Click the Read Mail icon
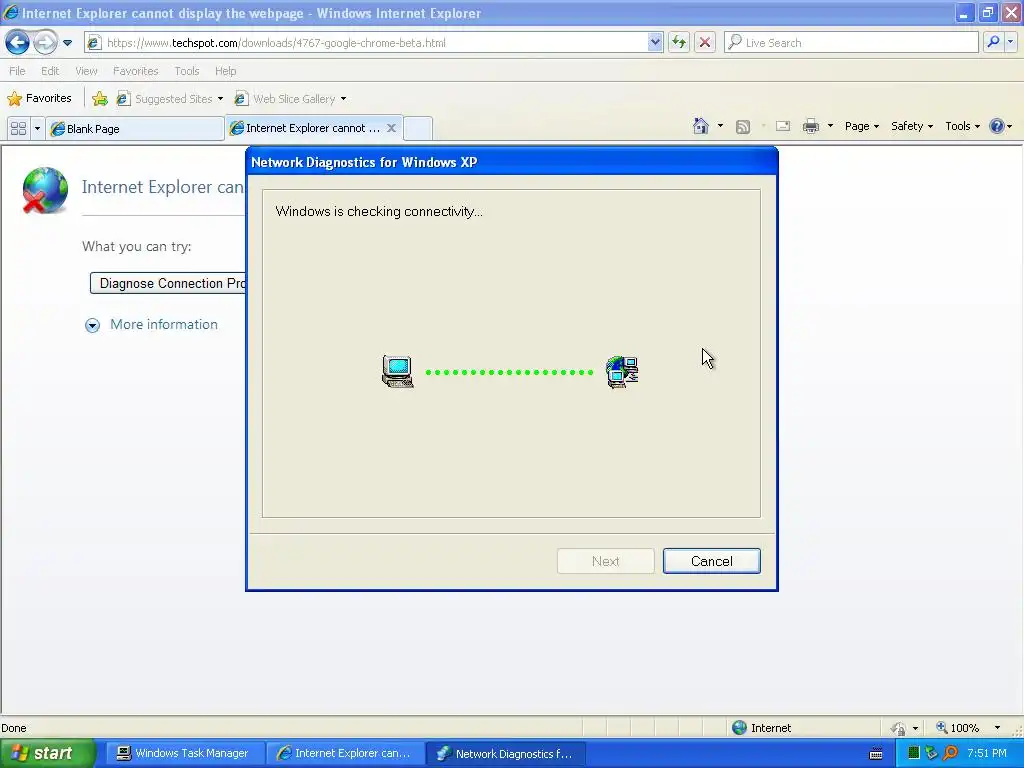The height and width of the screenshot is (768, 1024). 782,126
